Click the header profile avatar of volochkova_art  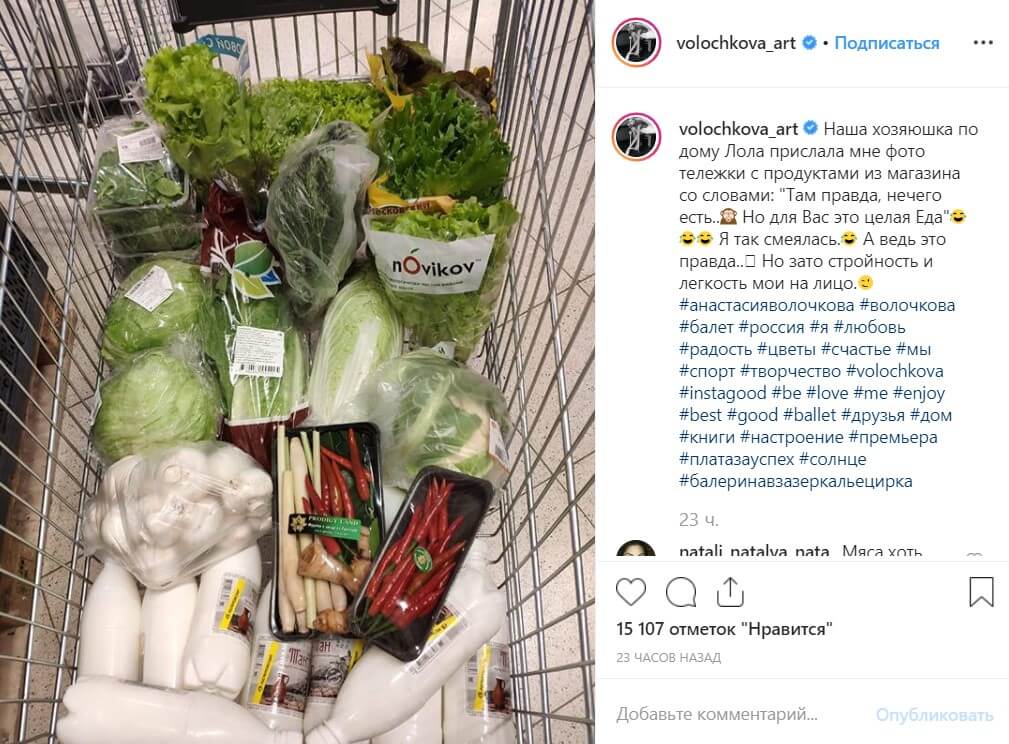[x=636, y=42]
